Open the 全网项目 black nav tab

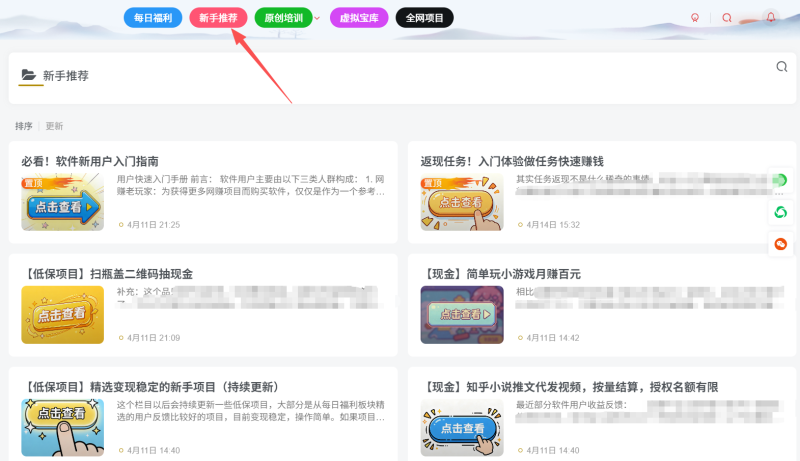(x=424, y=18)
